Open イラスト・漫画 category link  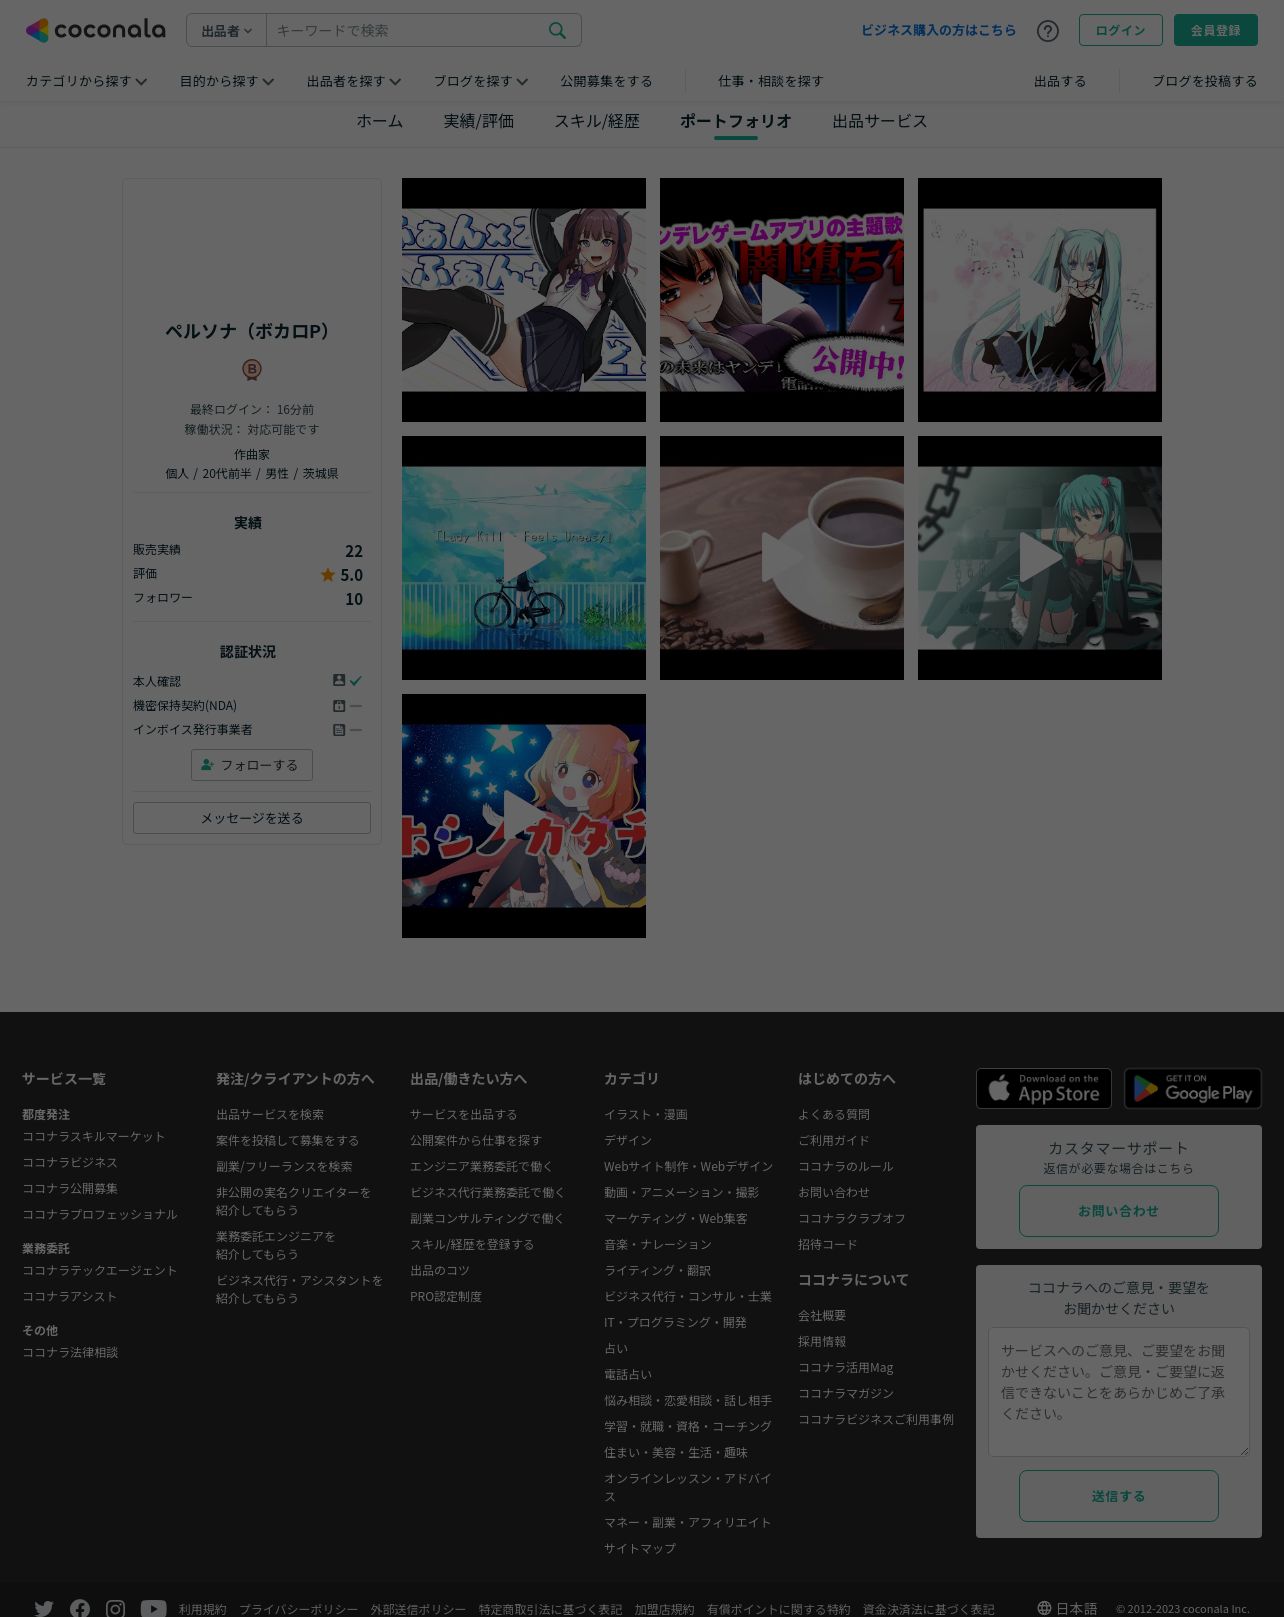coord(646,1115)
